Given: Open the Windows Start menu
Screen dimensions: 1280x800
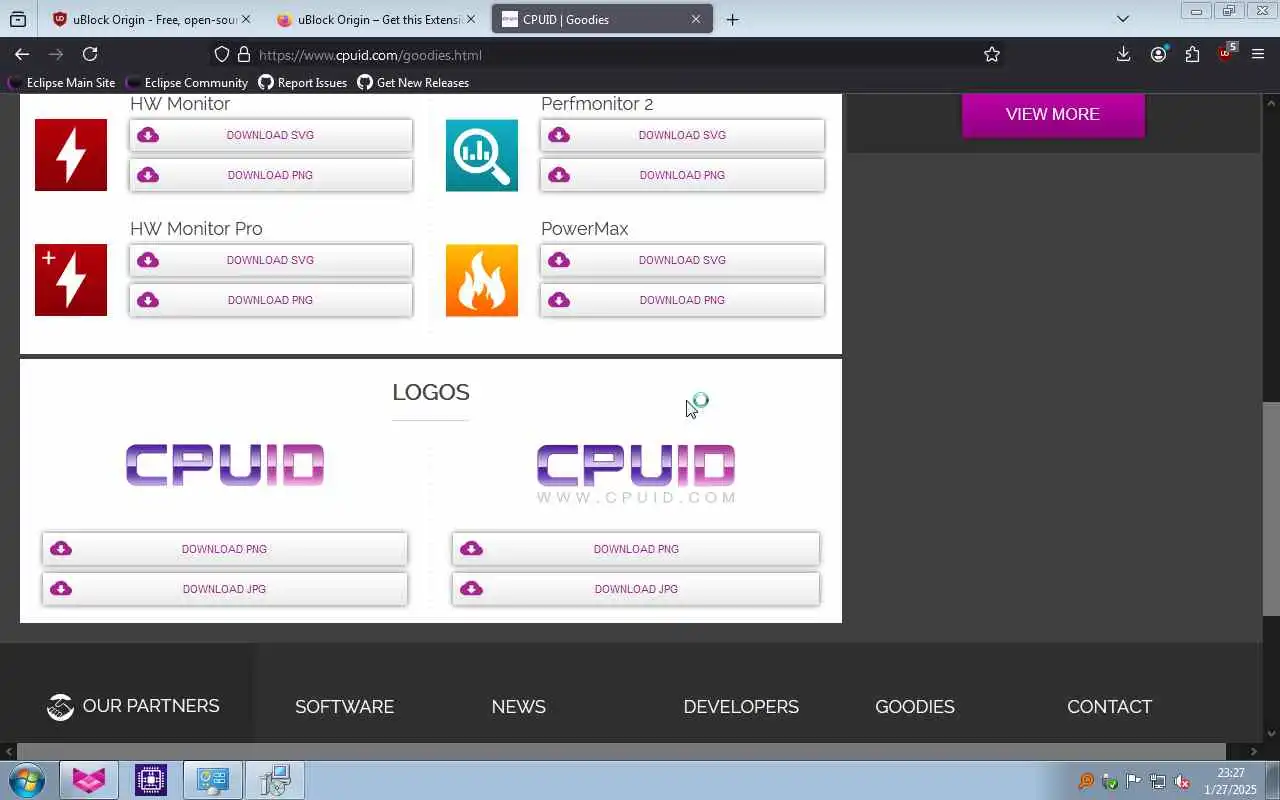Looking at the screenshot, I should (x=27, y=780).
